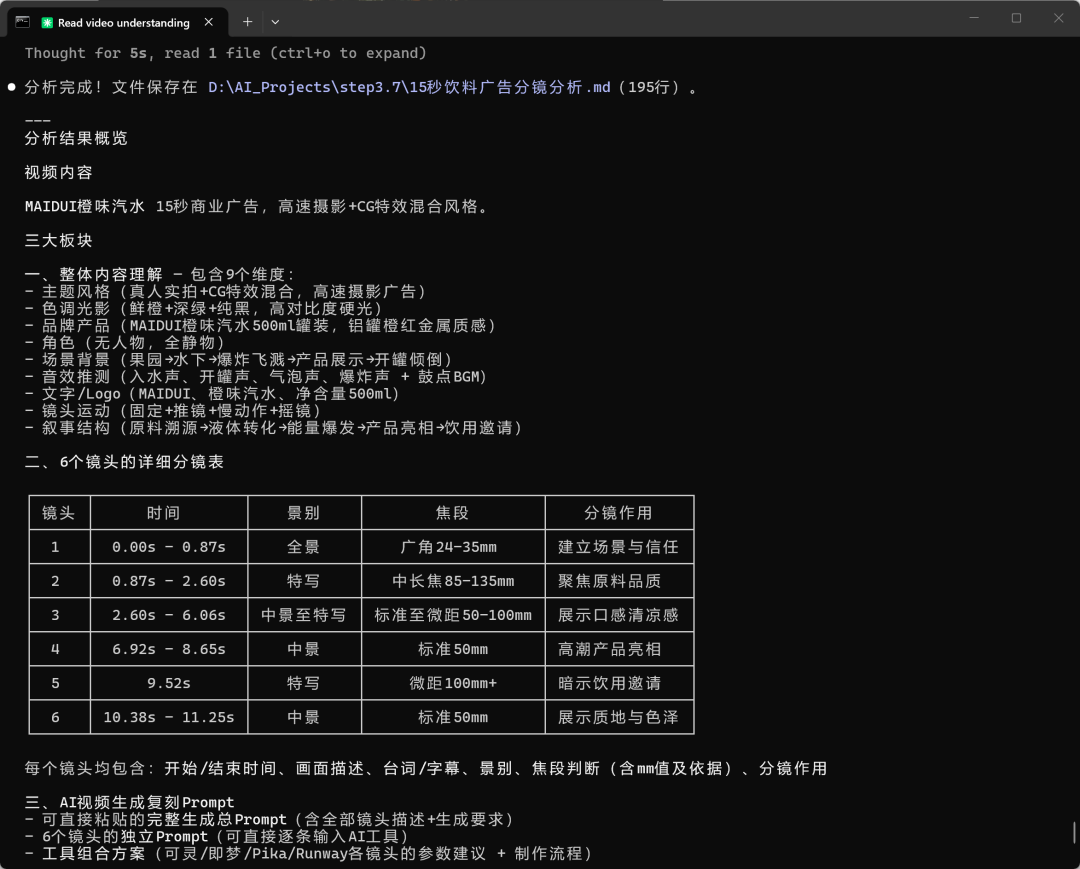This screenshot has width=1080, height=869.
Task: Open a new terminal tab with the plus button
Action: click(247, 22)
